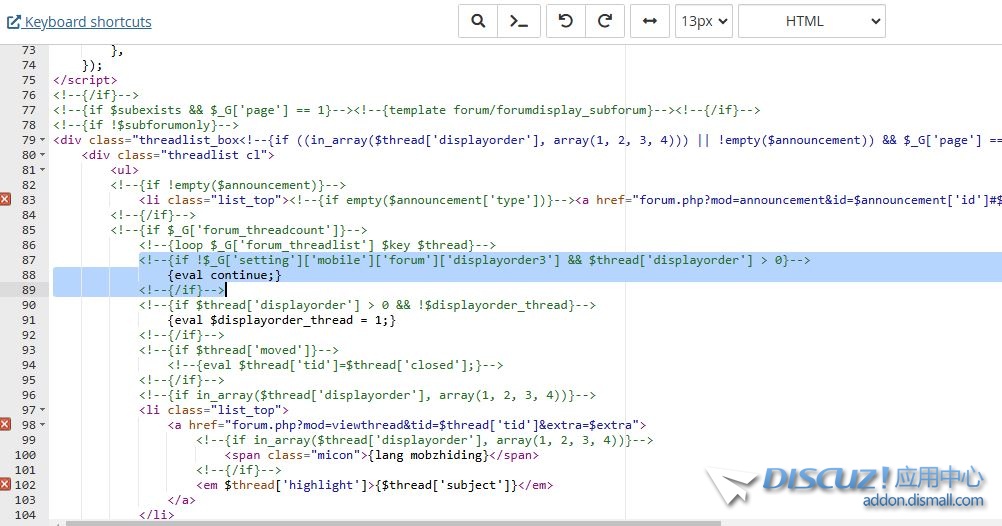Collapse the fold arrow at line 80
The height and width of the screenshot is (526, 1002).
43,155
